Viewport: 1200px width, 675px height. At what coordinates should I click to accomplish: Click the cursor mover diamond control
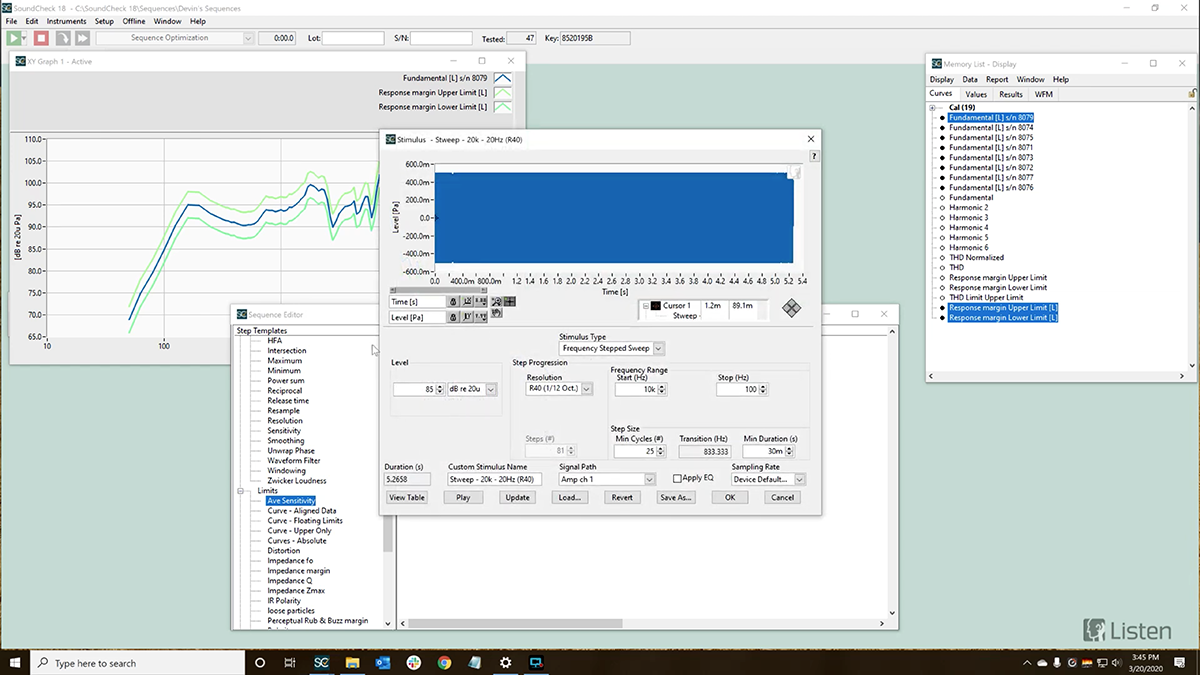coord(791,308)
